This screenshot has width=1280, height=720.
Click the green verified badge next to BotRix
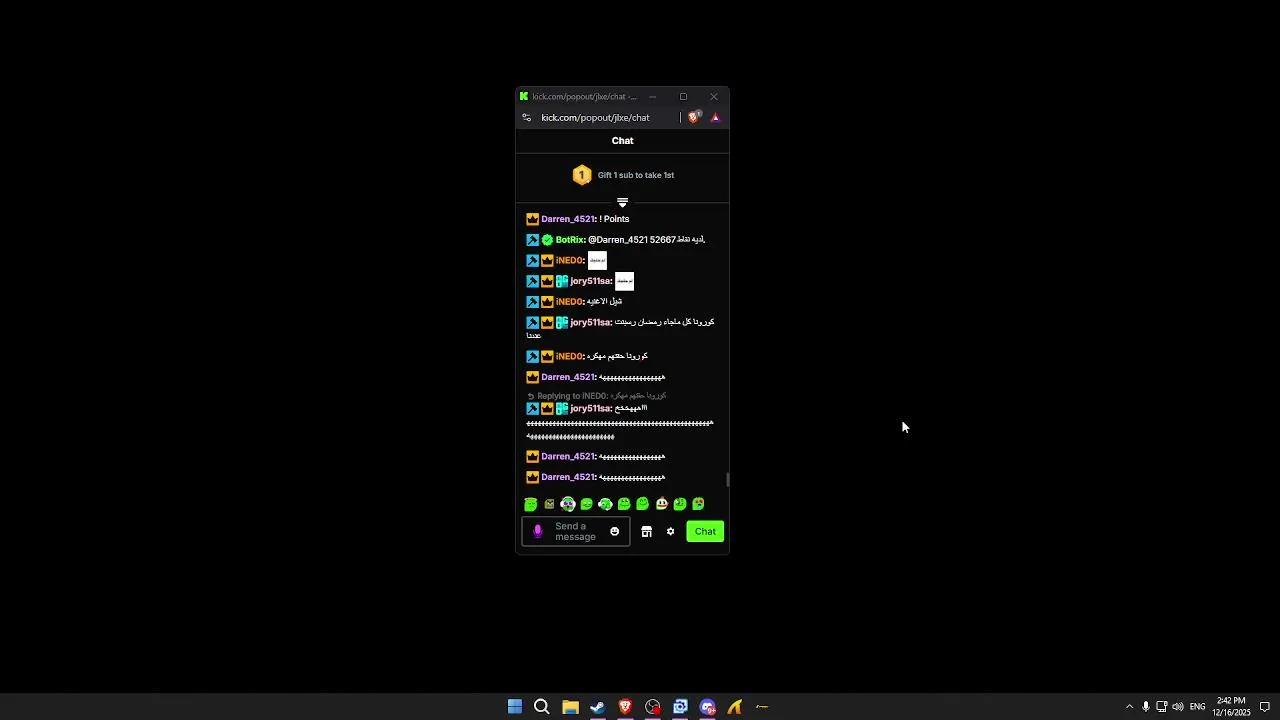click(x=547, y=240)
